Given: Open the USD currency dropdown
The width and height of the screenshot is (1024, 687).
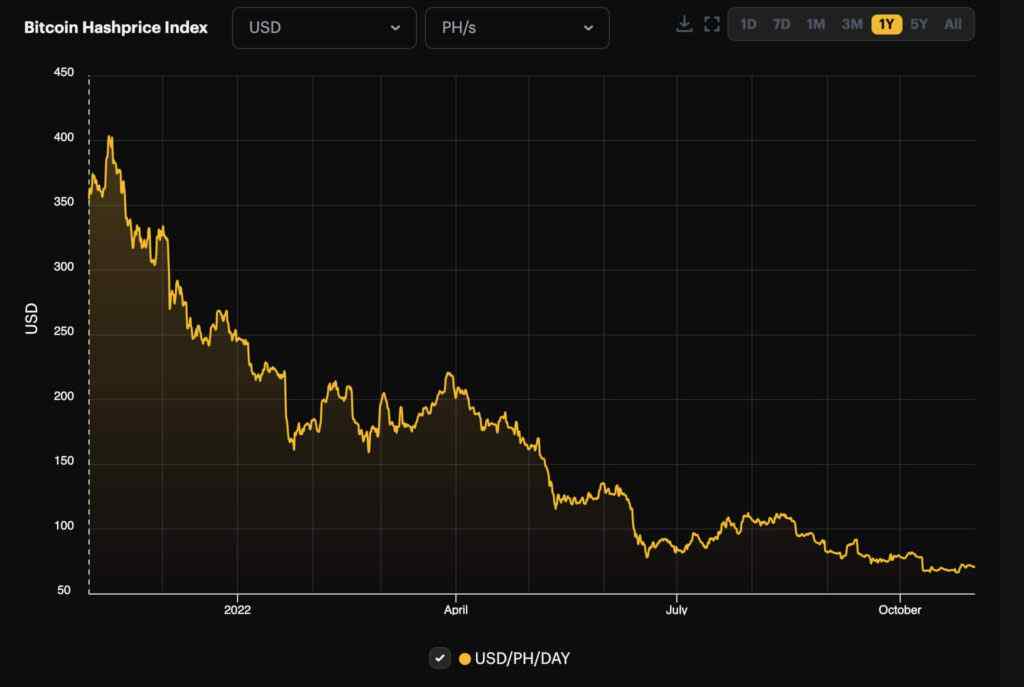Looking at the screenshot, I should point(323,28).
